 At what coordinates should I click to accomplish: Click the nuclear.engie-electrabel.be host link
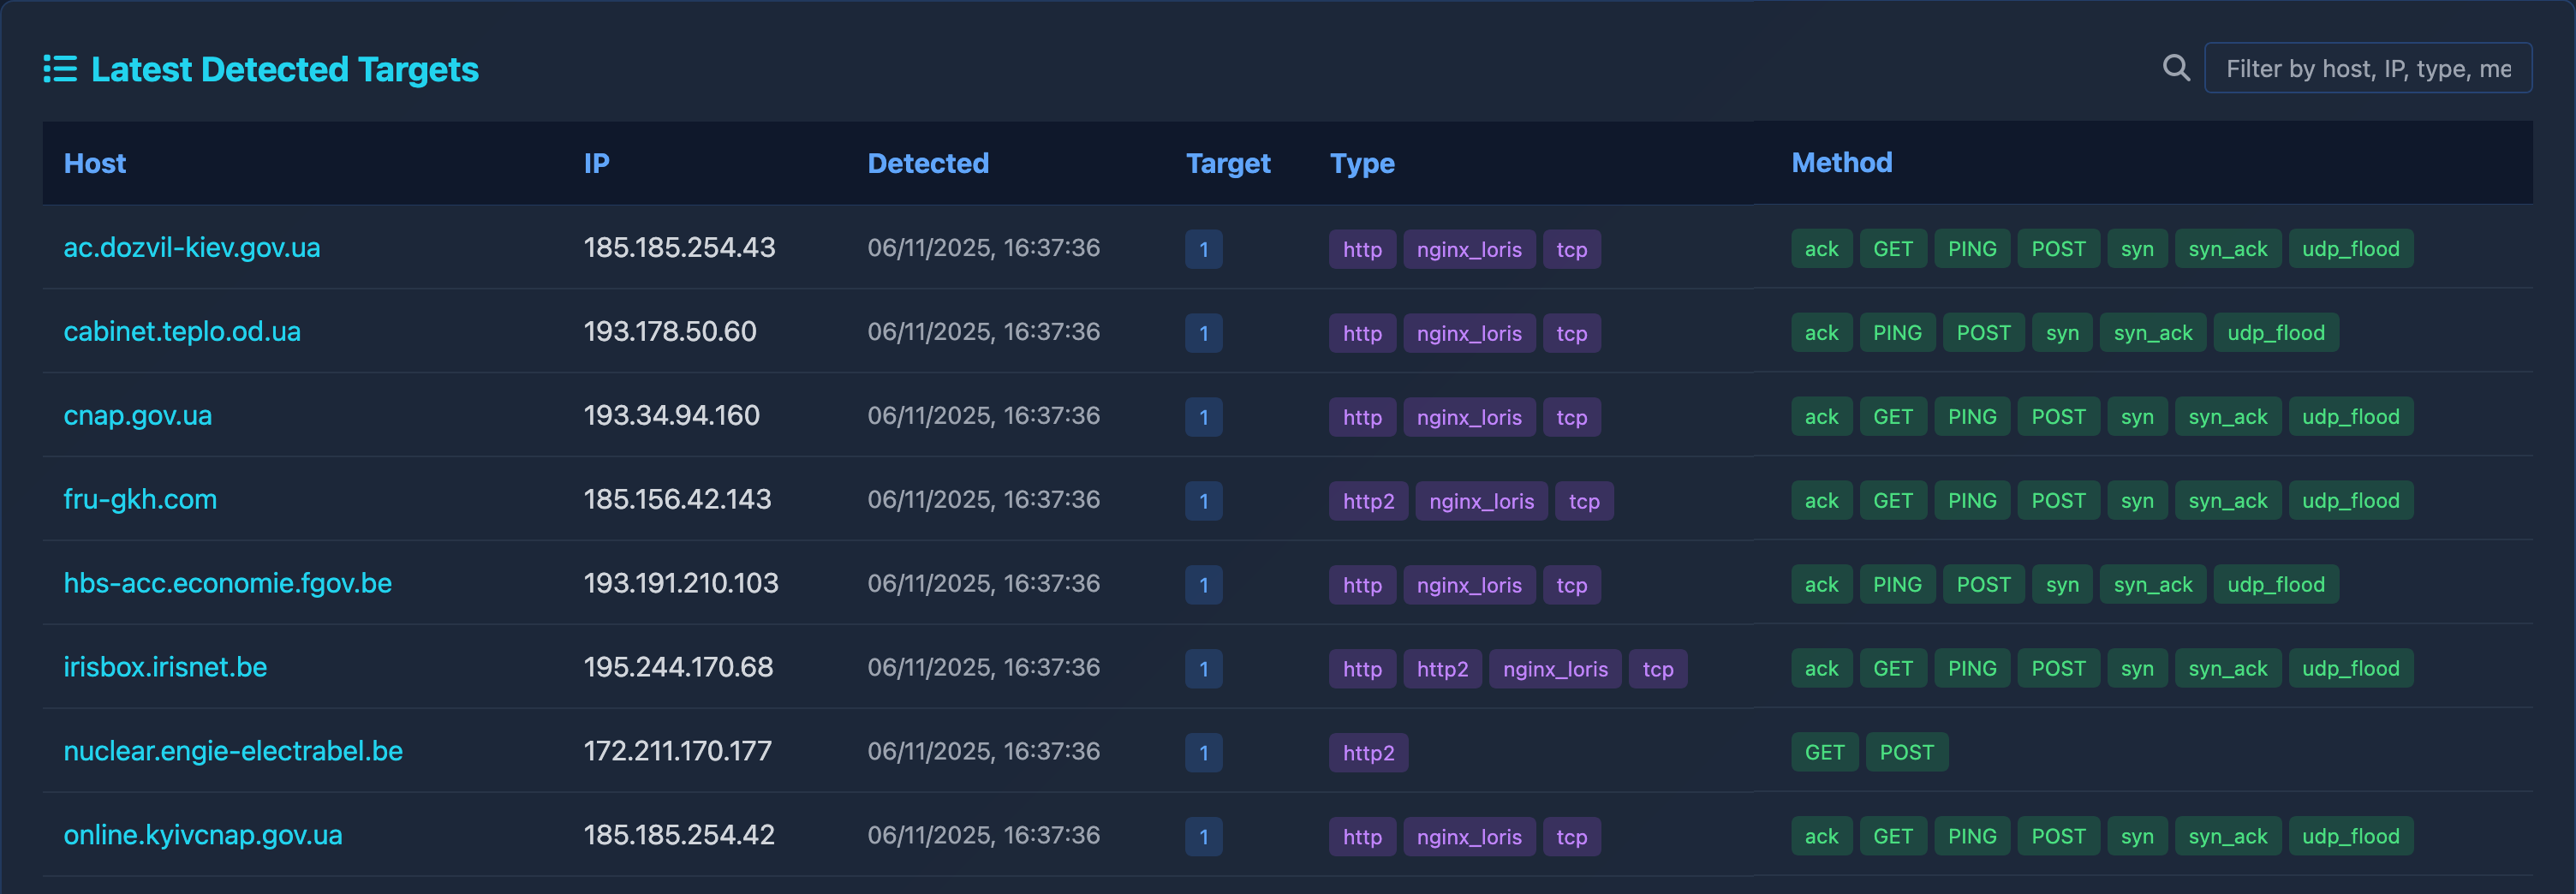click(x=233, y=752)
